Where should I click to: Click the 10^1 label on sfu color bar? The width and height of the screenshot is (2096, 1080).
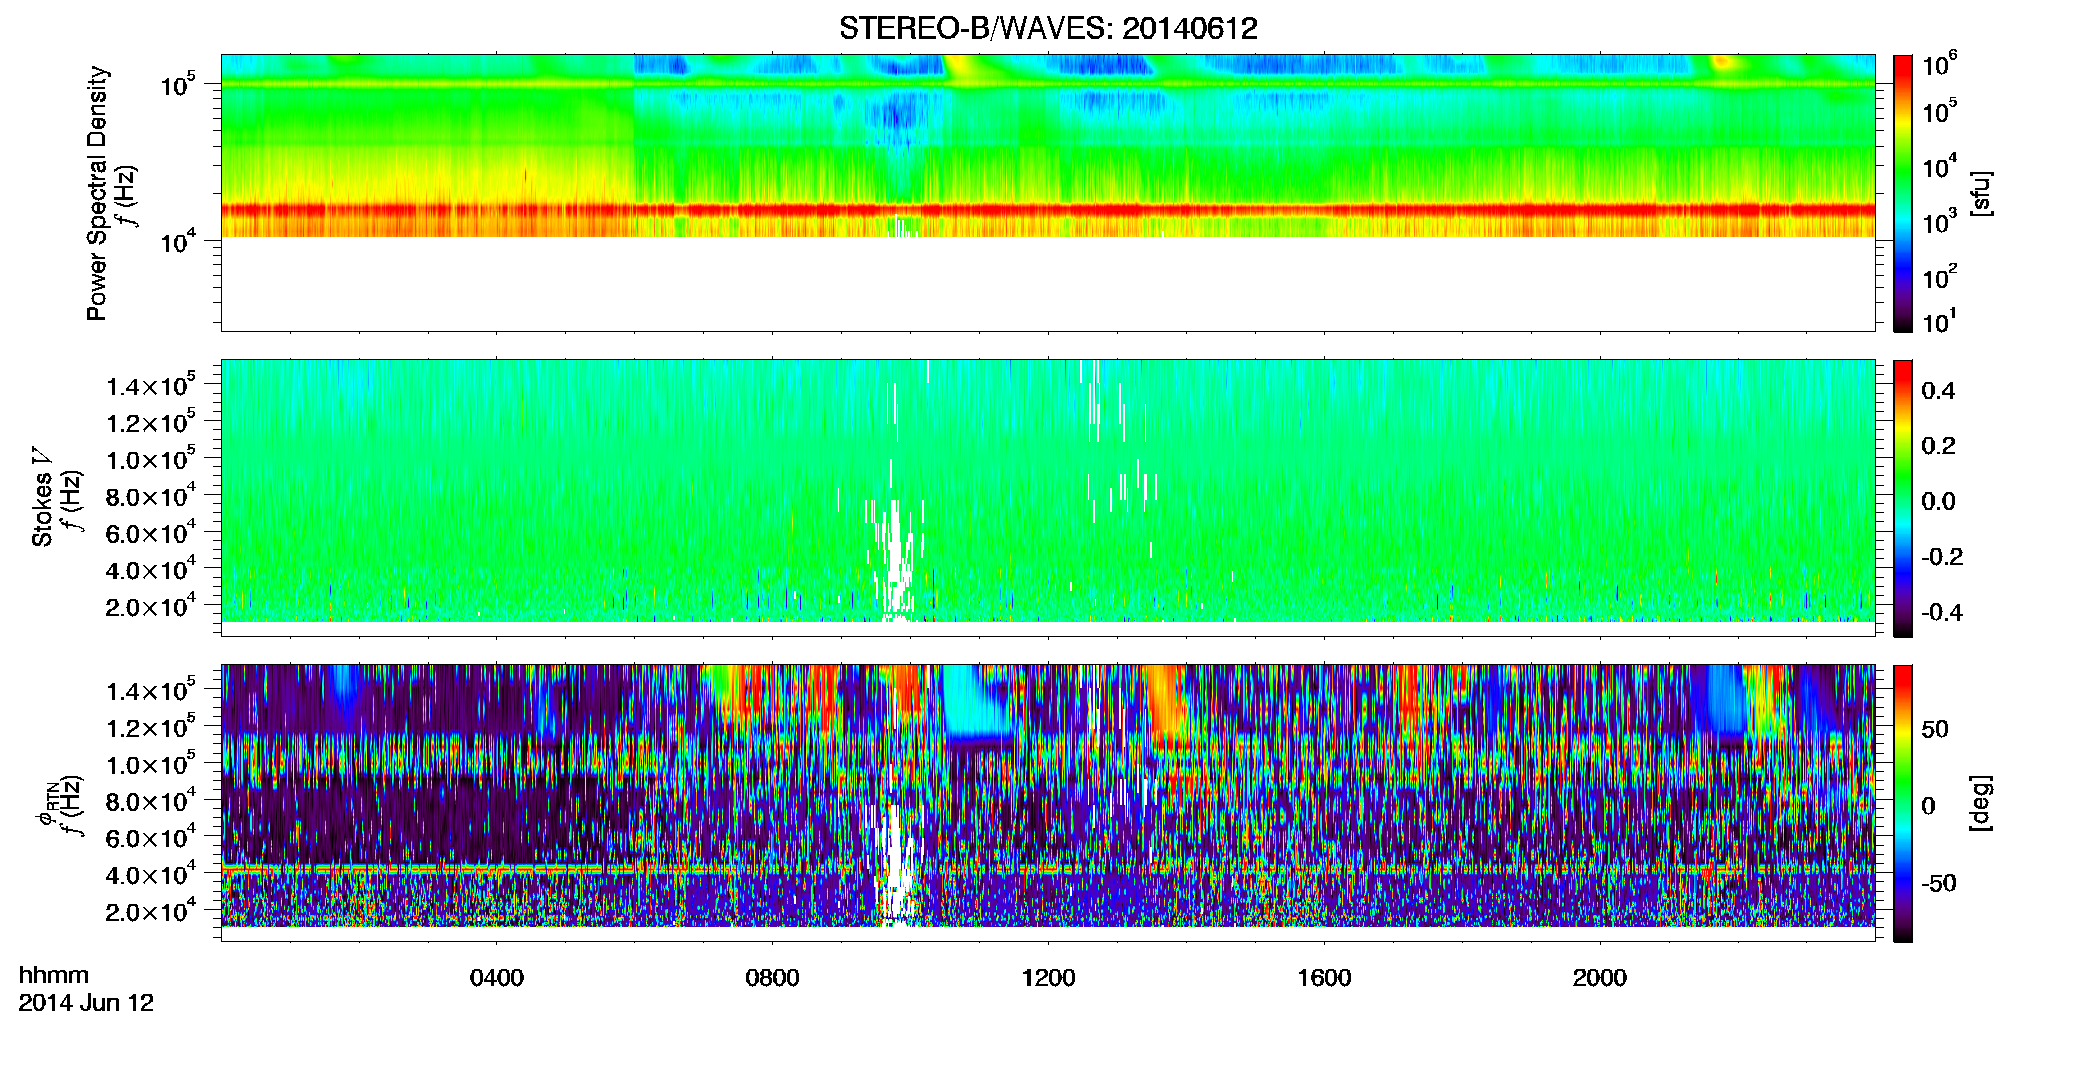(x=1939, y=322)
